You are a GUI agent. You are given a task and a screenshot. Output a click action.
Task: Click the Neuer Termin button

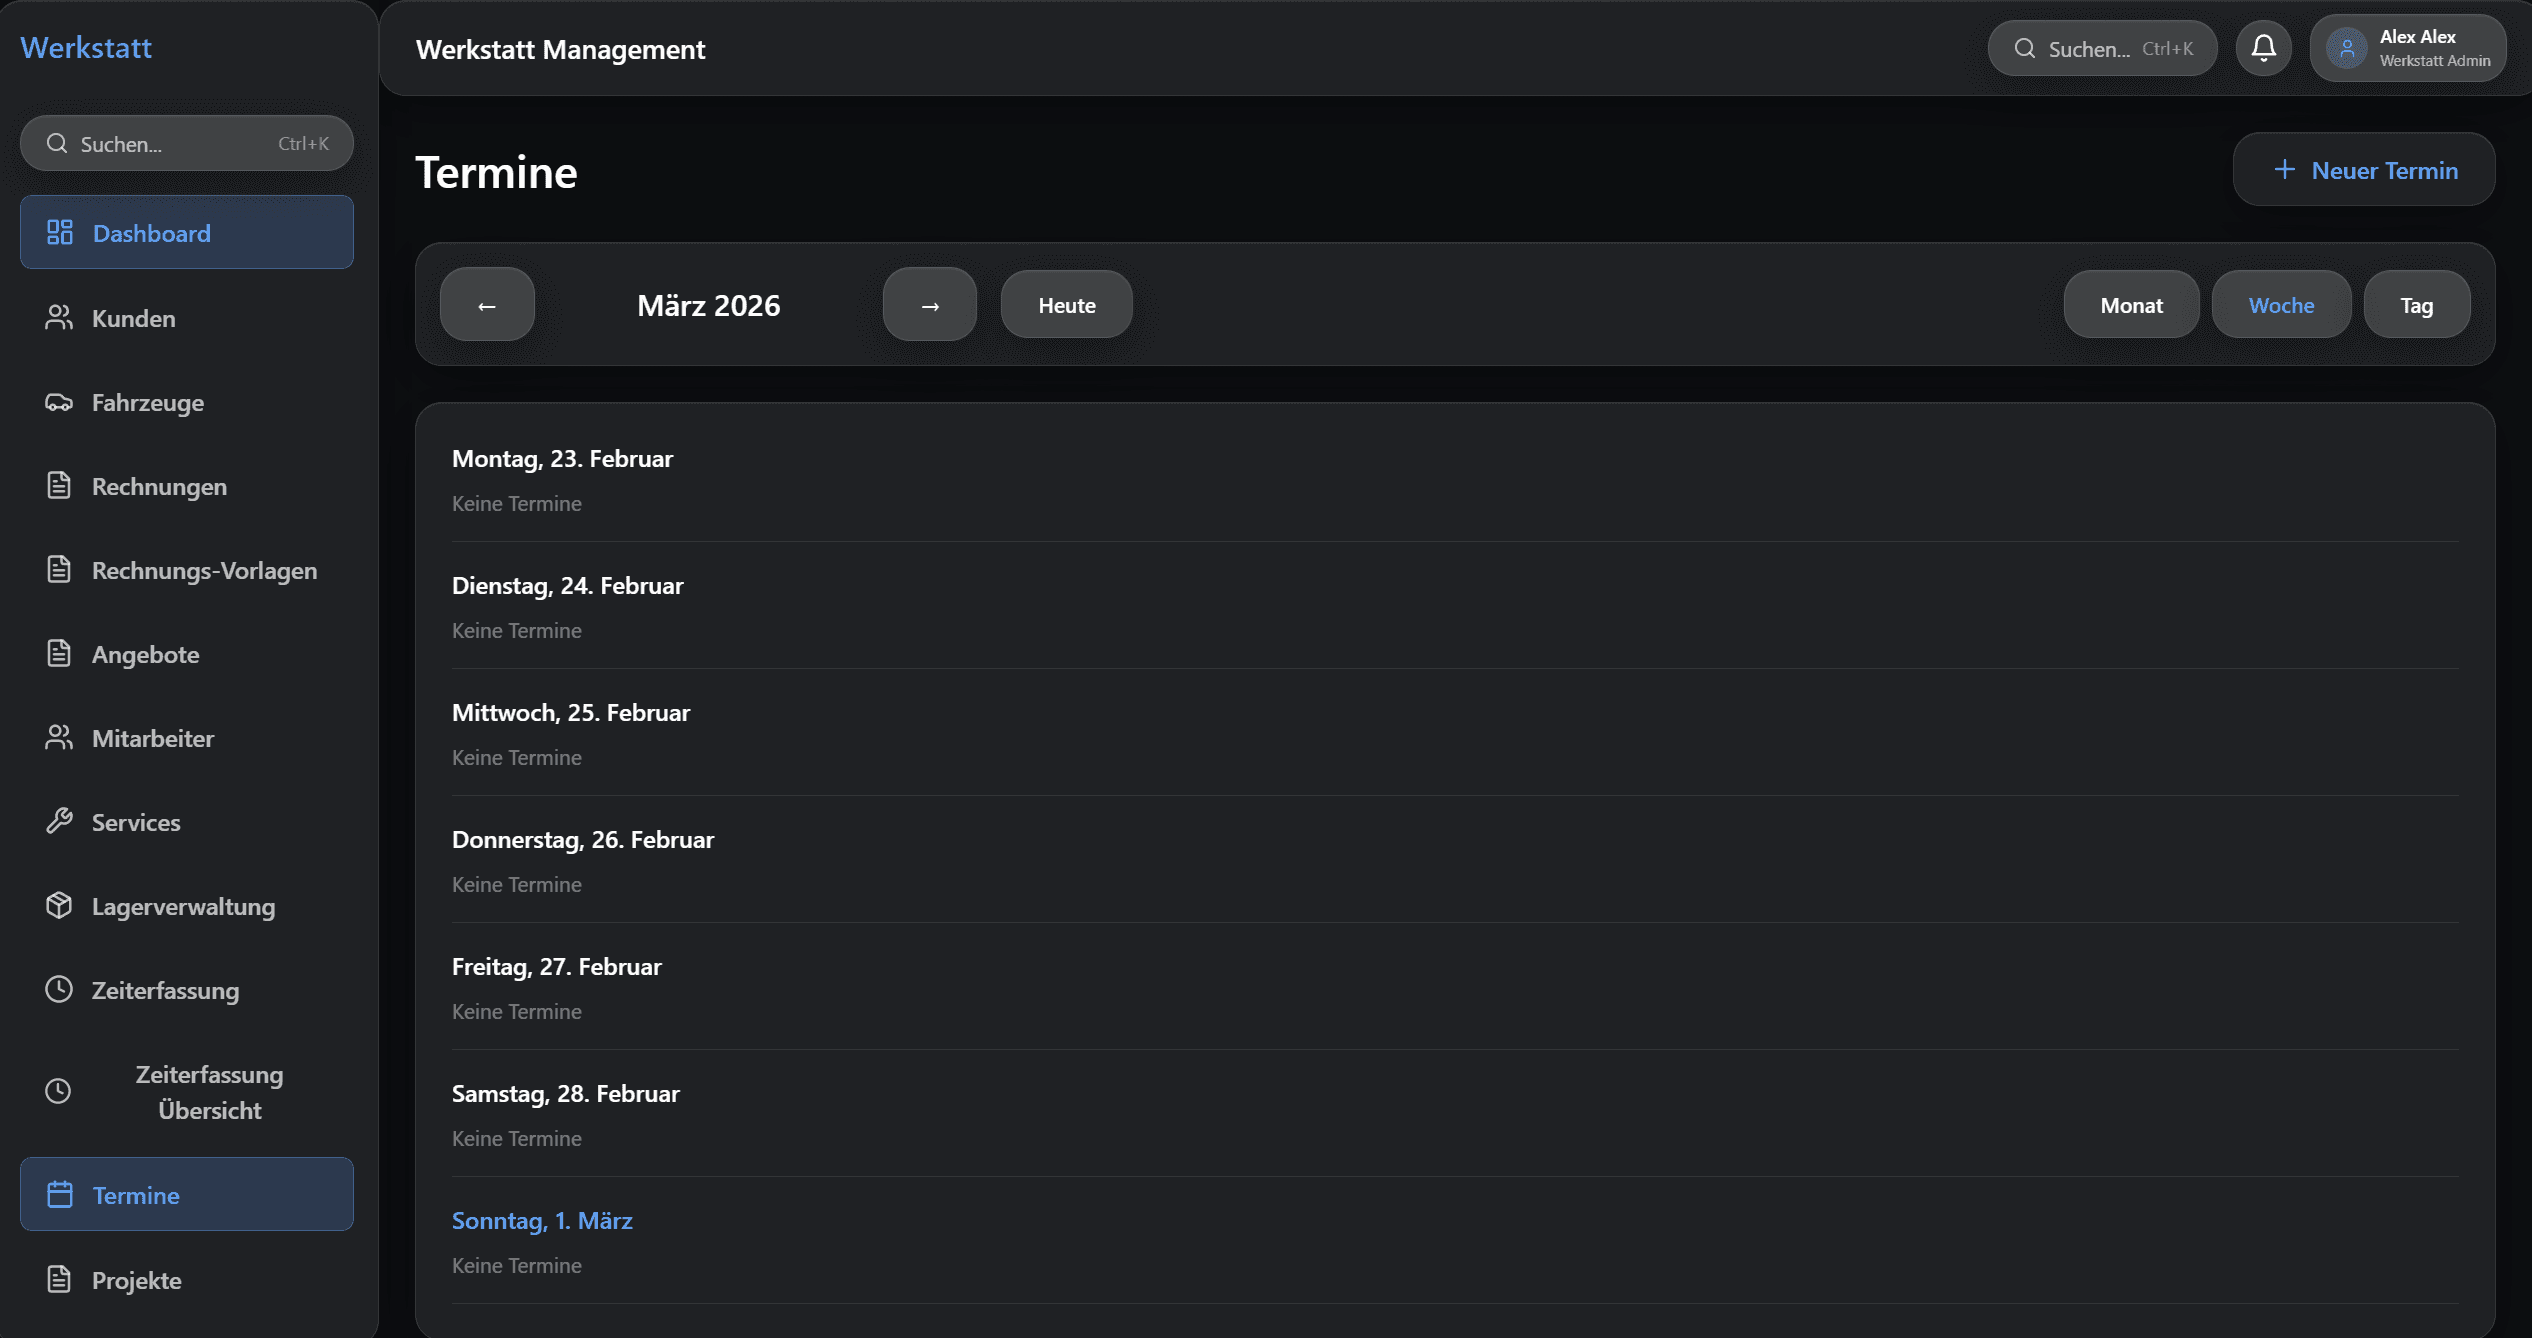point(2363,170)
